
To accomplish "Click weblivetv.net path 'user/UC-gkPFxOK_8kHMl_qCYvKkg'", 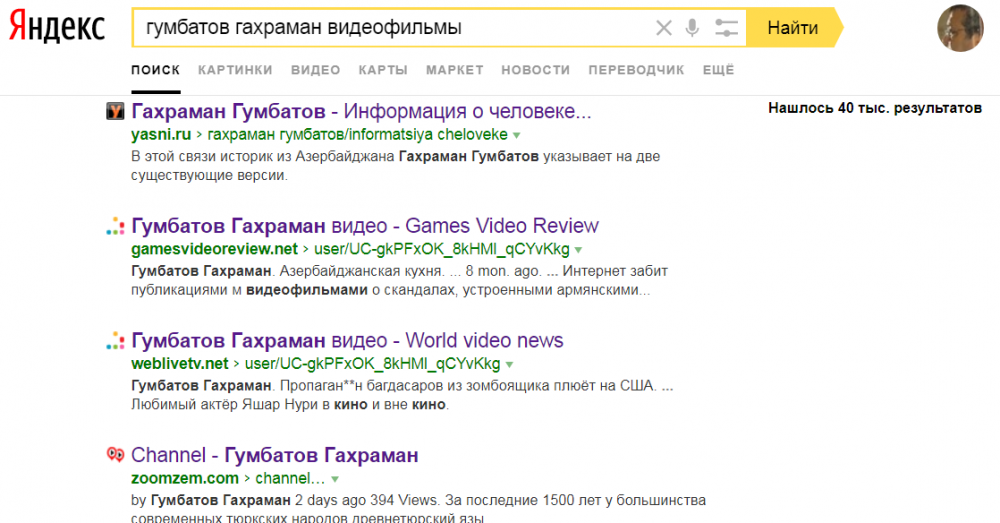I will pos(373,364).
